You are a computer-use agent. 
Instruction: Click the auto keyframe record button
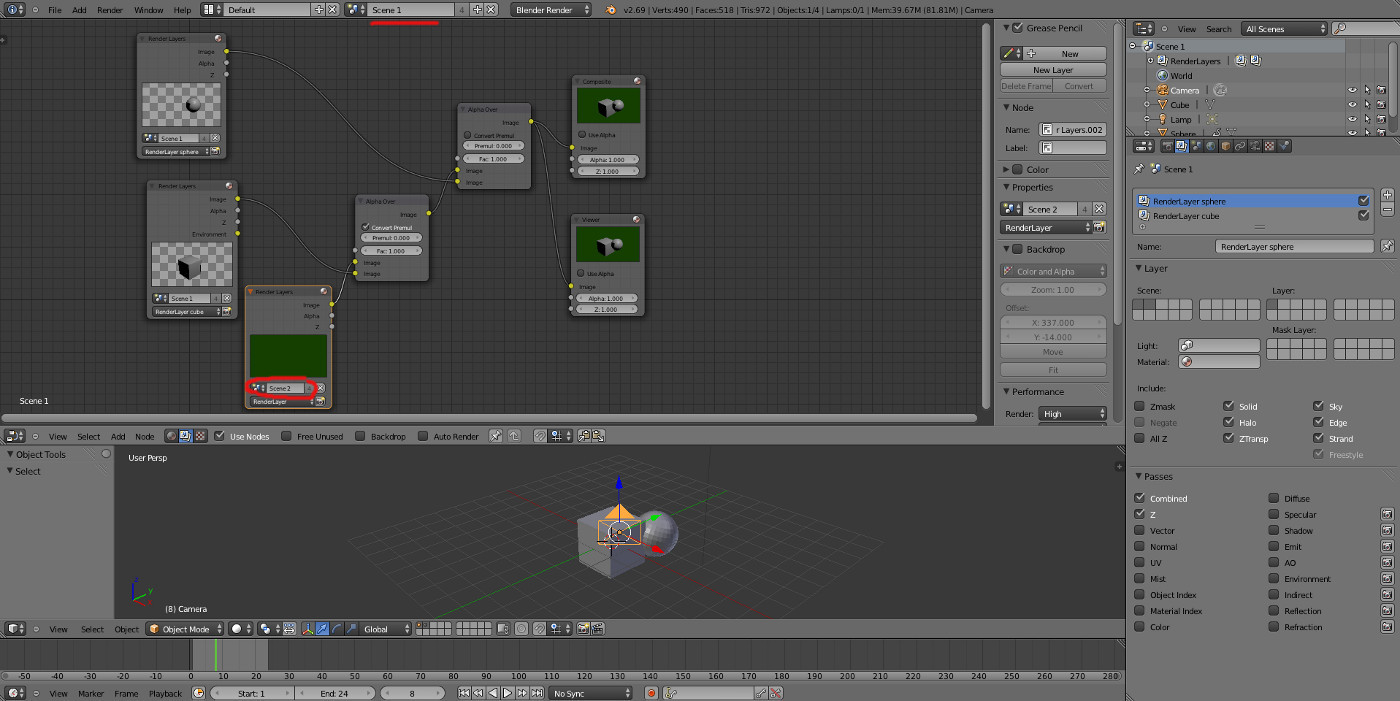tap(651, 693)
